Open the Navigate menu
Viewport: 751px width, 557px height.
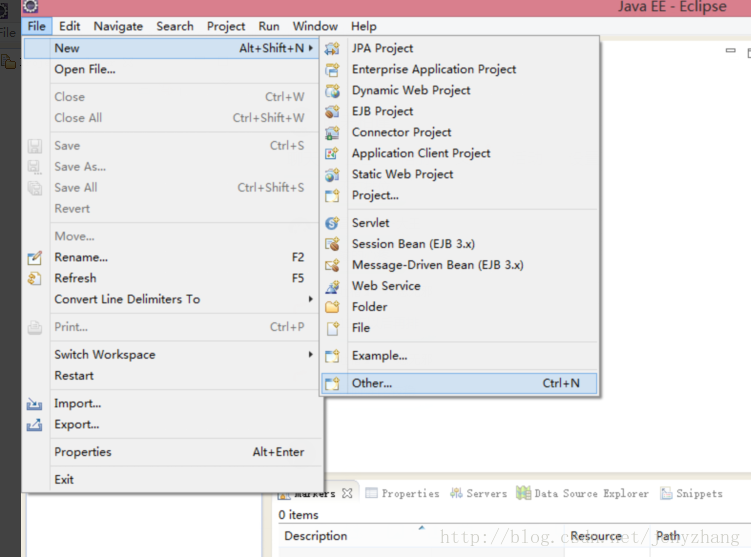[118, 26]
